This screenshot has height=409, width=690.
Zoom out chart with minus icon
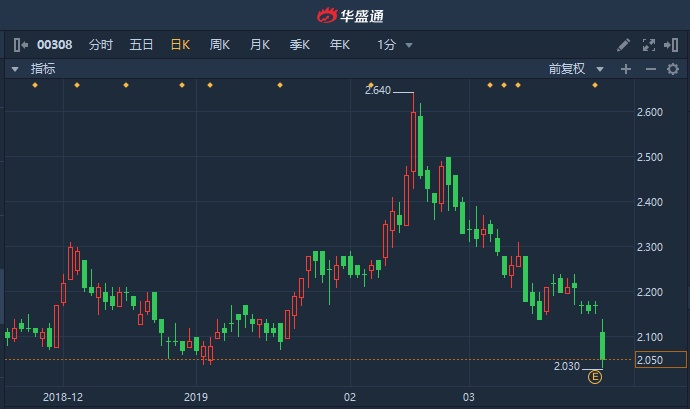pos(651,69)
